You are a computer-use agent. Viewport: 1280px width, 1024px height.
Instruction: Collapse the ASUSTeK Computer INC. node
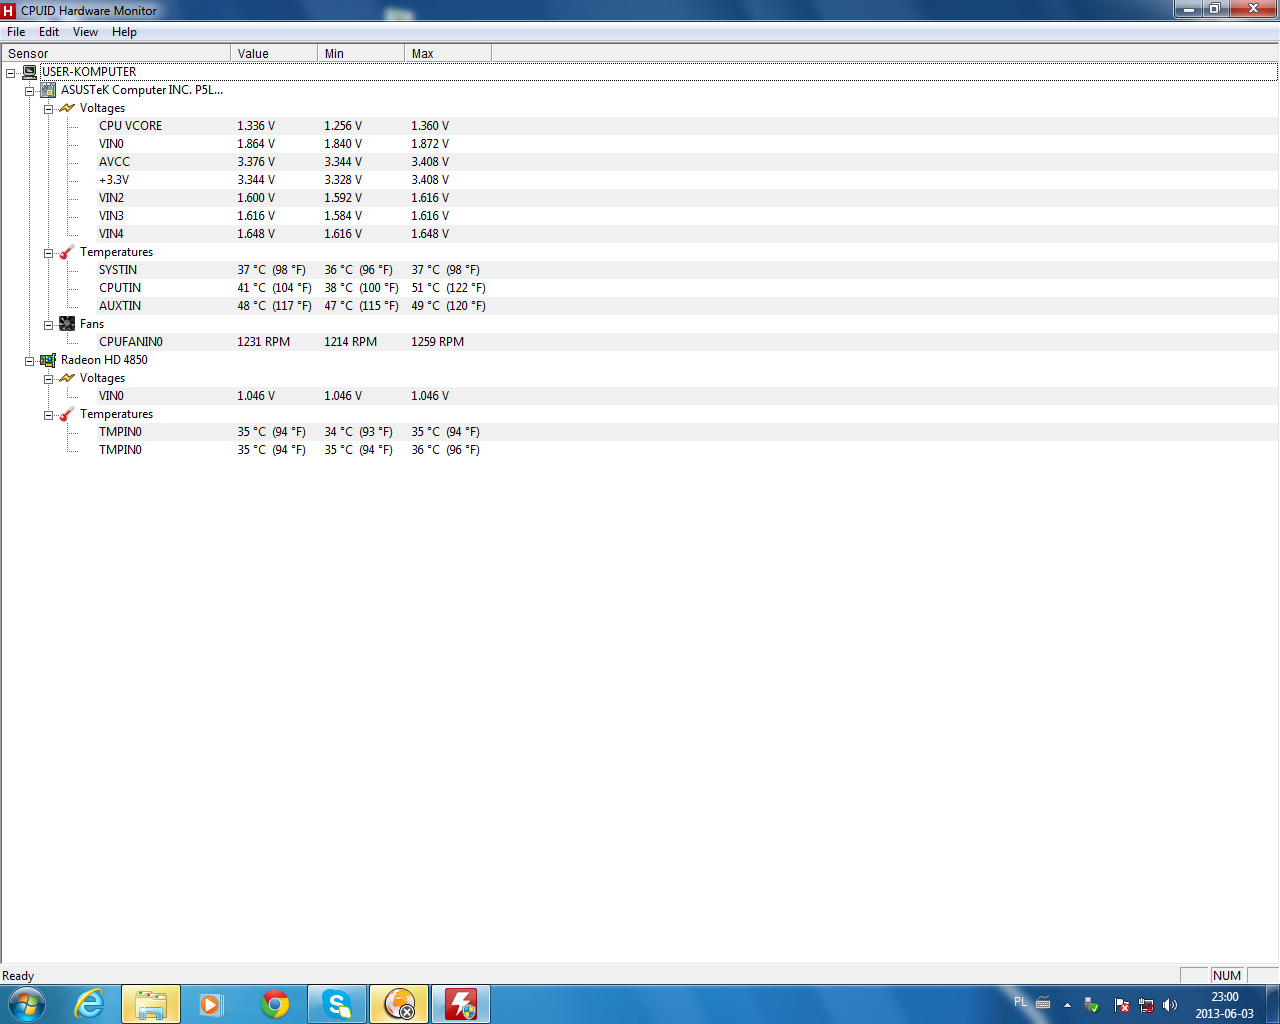[30, 90]
